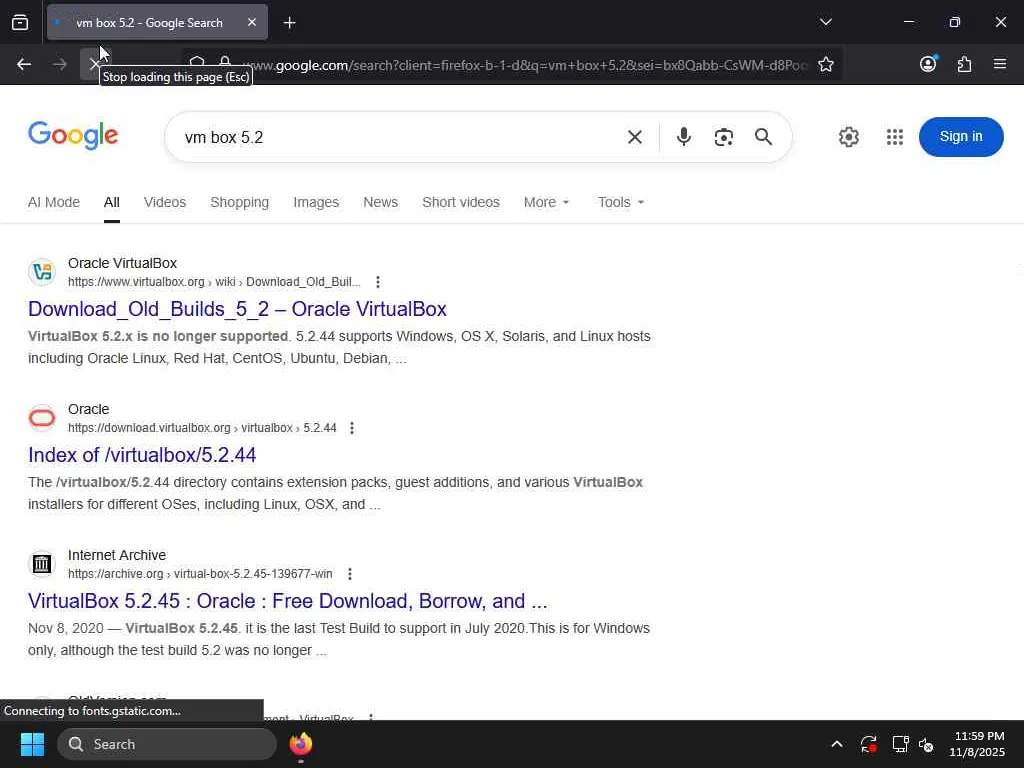Viewport: 1024px width, 768px height.
Task: Click the 'https://archive.org' URL text
Action: (x=116, y=574)
